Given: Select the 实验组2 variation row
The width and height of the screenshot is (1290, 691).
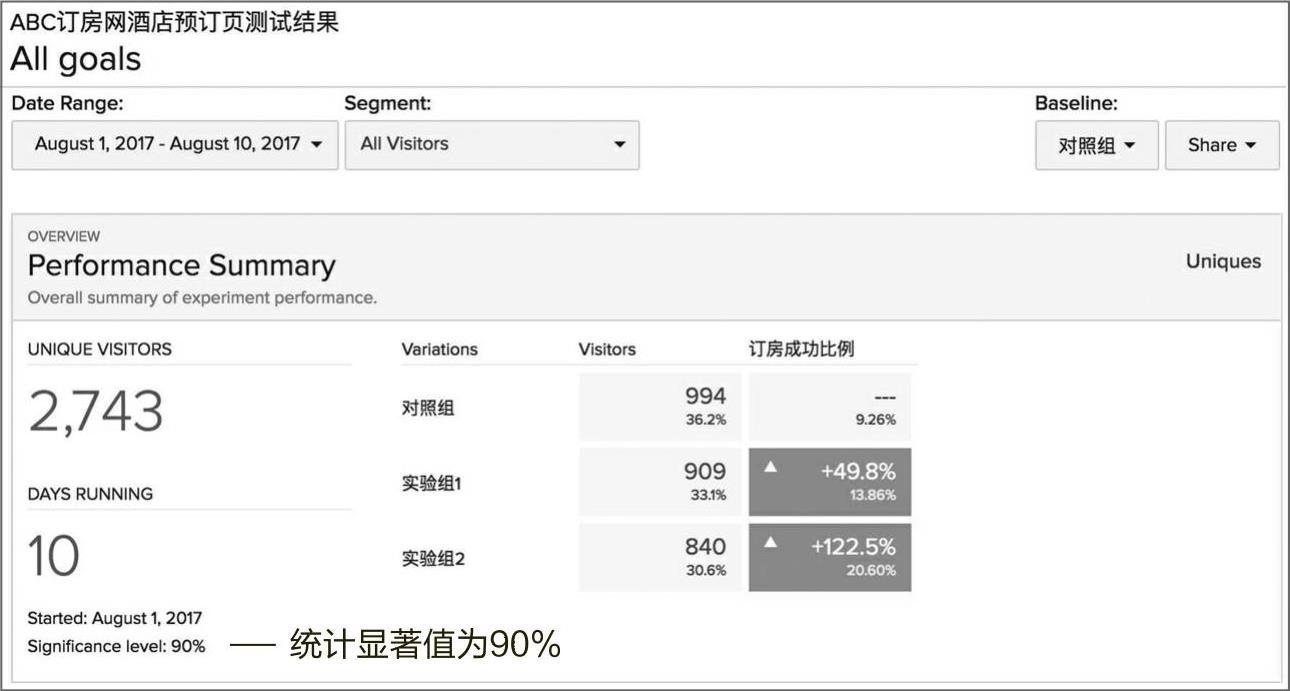Looking at the screenshot, I should (433, 559).
